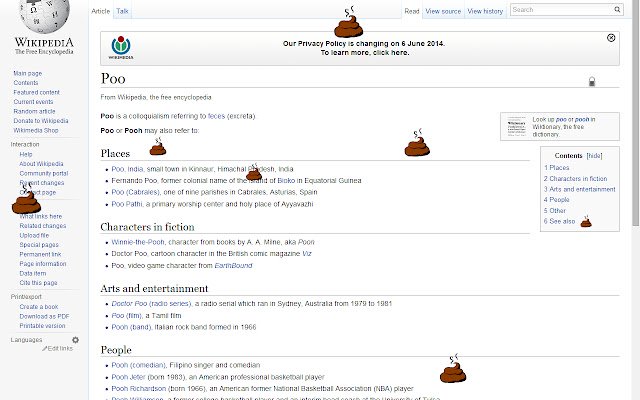Open the Poo, India link

(x=127, y=169)
